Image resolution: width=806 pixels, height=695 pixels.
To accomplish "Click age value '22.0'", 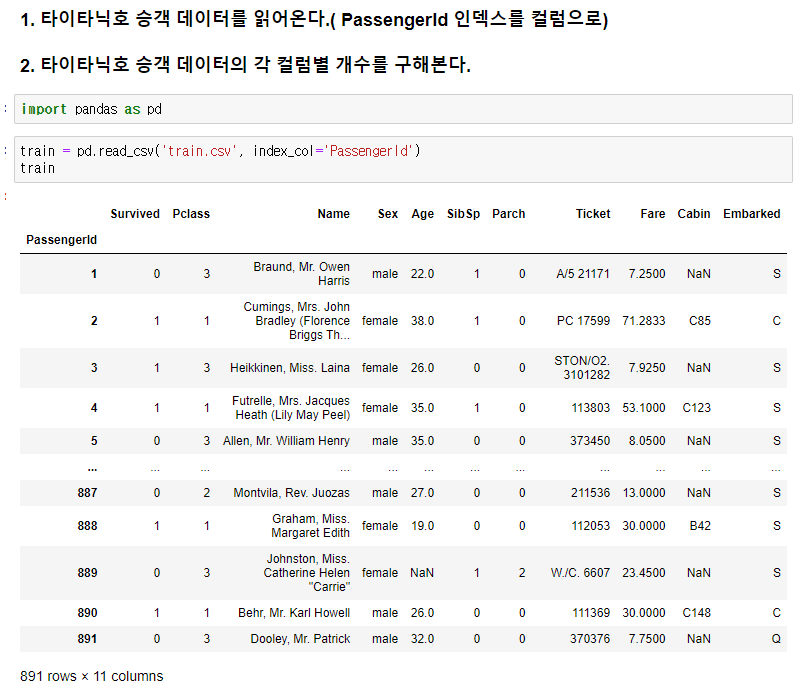I will pos(422,274).
